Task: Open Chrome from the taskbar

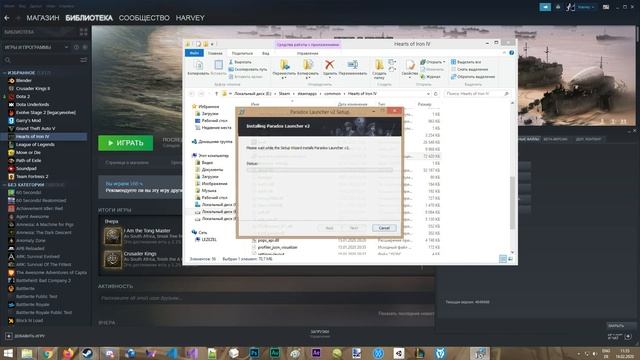Action: (47, 353)
